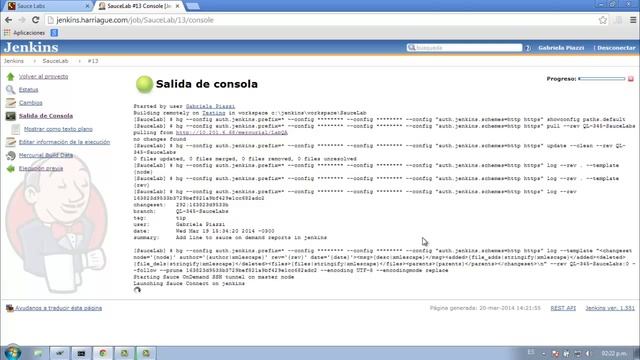Click the green up arrow icon for Volver al proyecto
Image resolution: width=640 pixels, height=360 pixels.
tap(11, 76)
